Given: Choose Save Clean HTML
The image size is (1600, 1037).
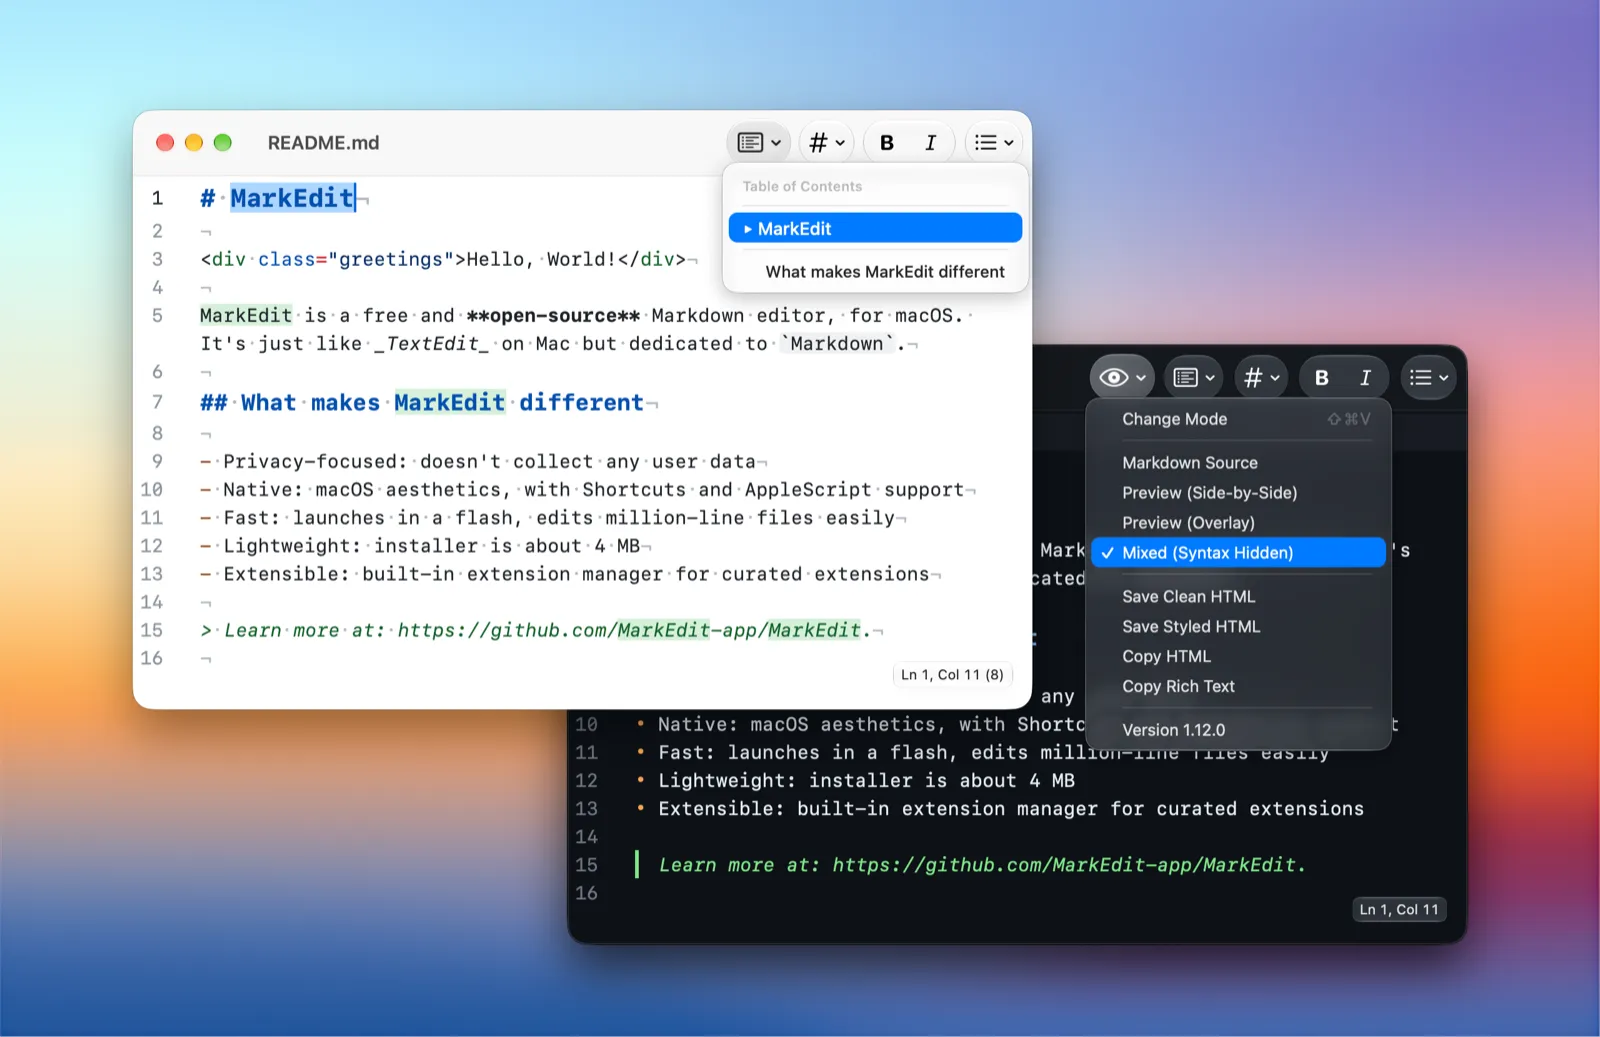Looking at the screenshot, I should click(1238, 597).
